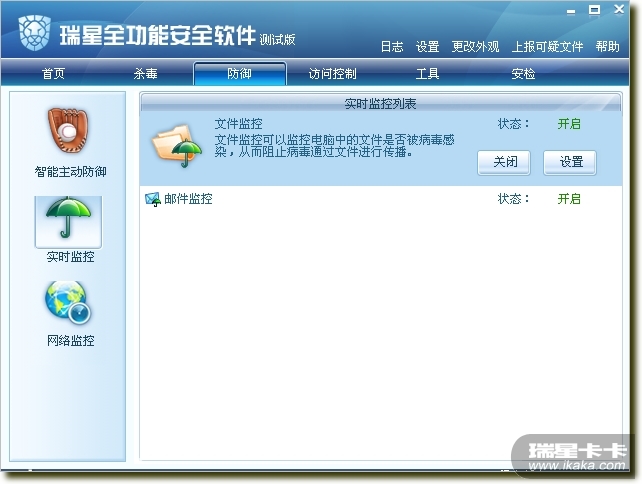642x484 pixels.
Task: Maximize the Rising security window
Action: (595, 10)
